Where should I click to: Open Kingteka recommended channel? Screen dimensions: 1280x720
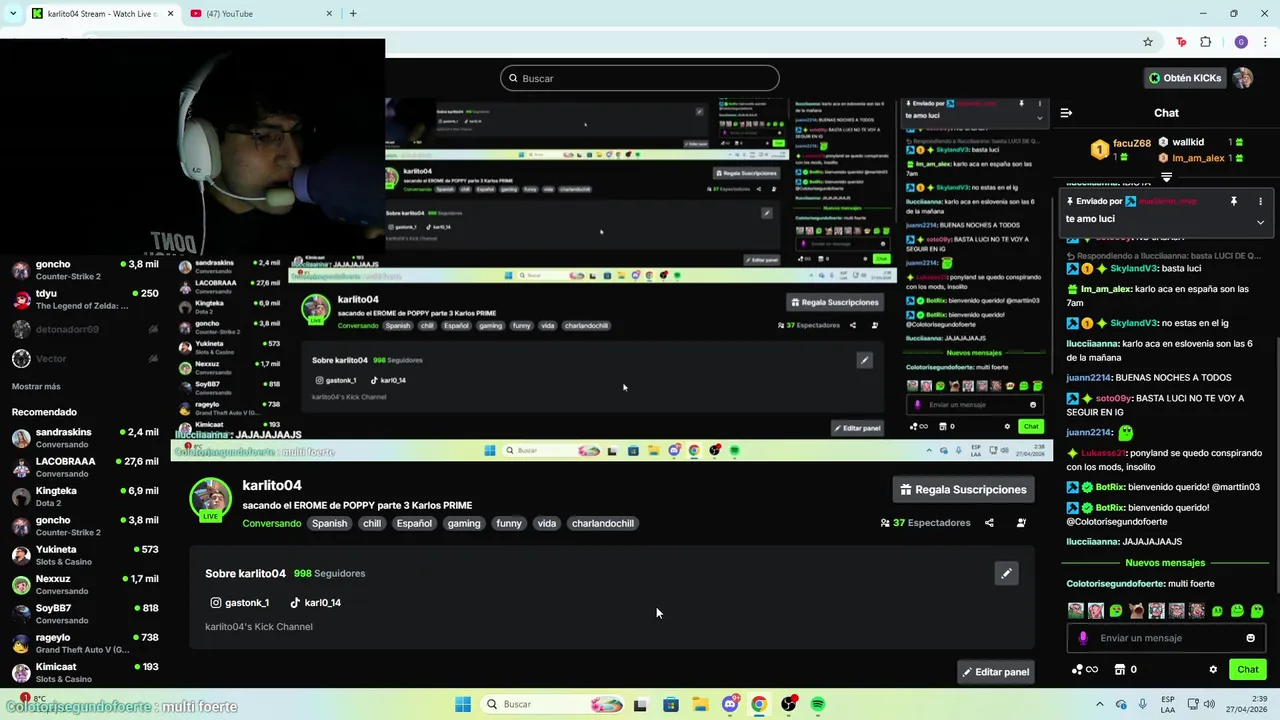[85, 496]
